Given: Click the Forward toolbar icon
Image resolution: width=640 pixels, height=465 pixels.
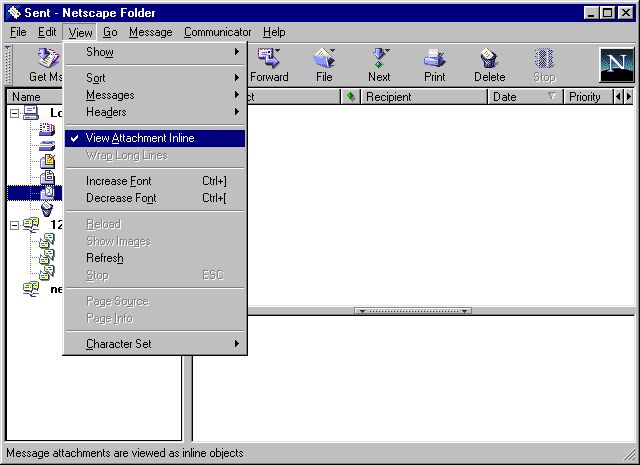Looking at the screenshot, I should click(x=269, y=58).
